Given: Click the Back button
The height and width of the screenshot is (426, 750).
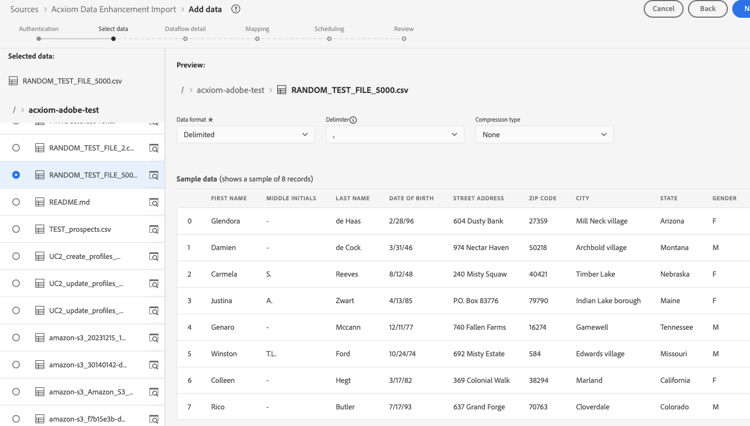Looking at the screenshot, I should [x=707, y=9].
